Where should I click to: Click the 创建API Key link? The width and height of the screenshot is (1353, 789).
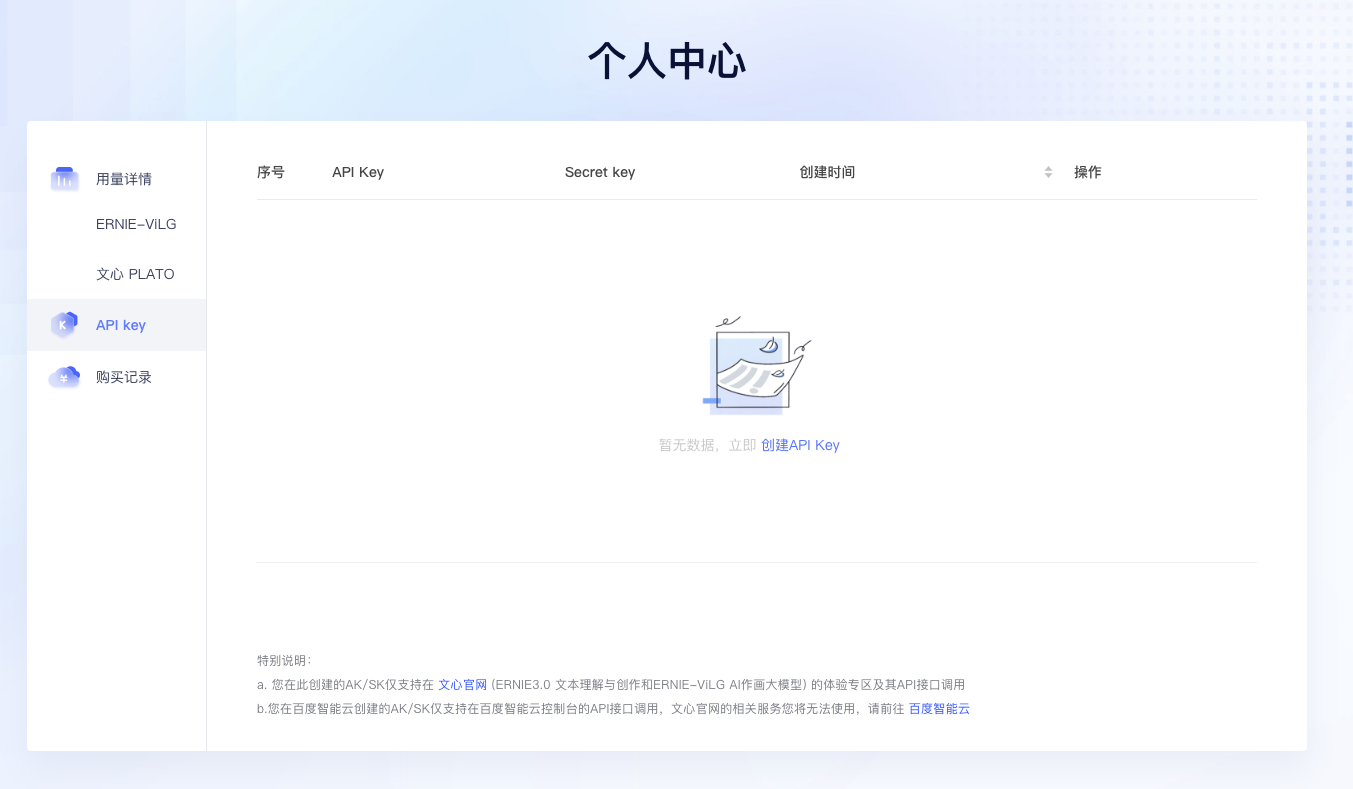[x=800, y=445]
